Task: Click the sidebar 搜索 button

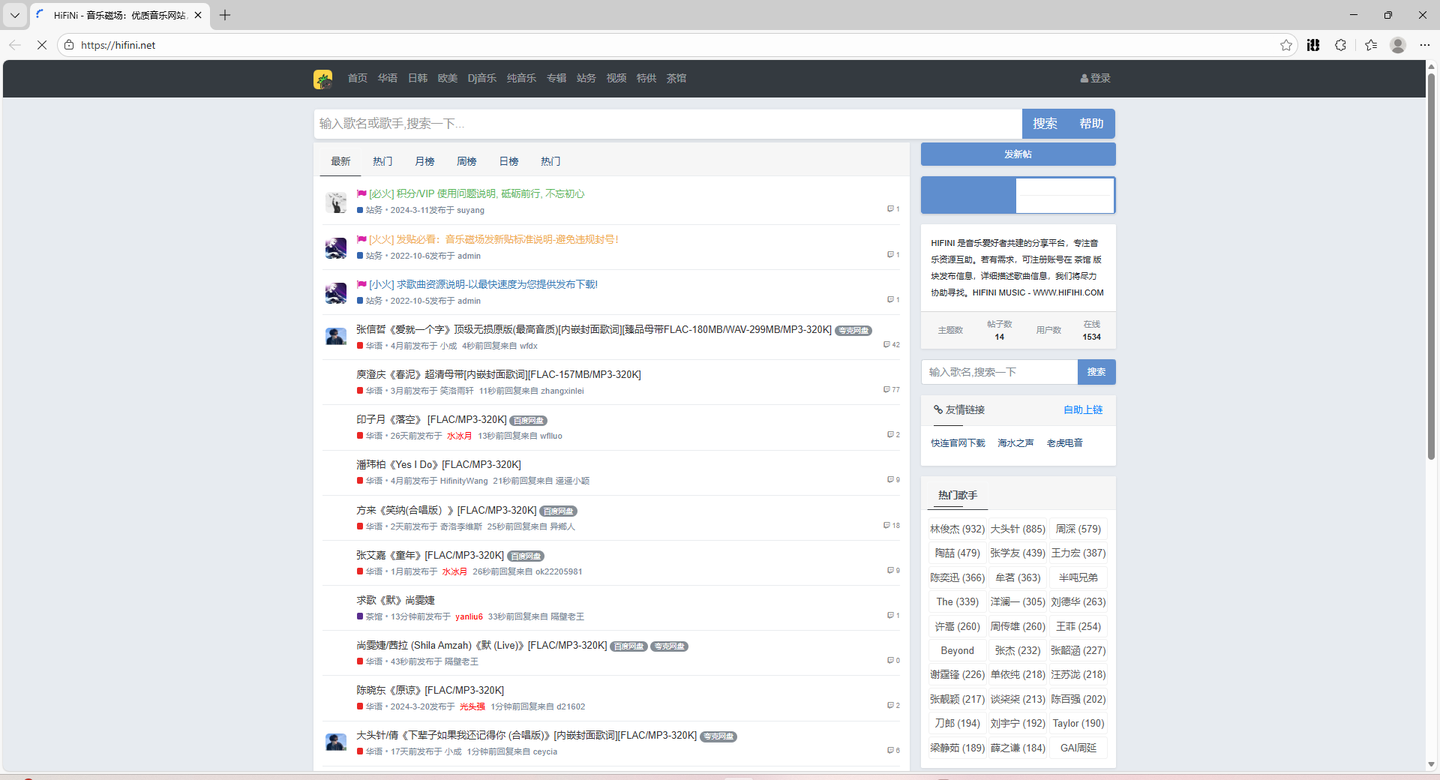Action: 1097,372
